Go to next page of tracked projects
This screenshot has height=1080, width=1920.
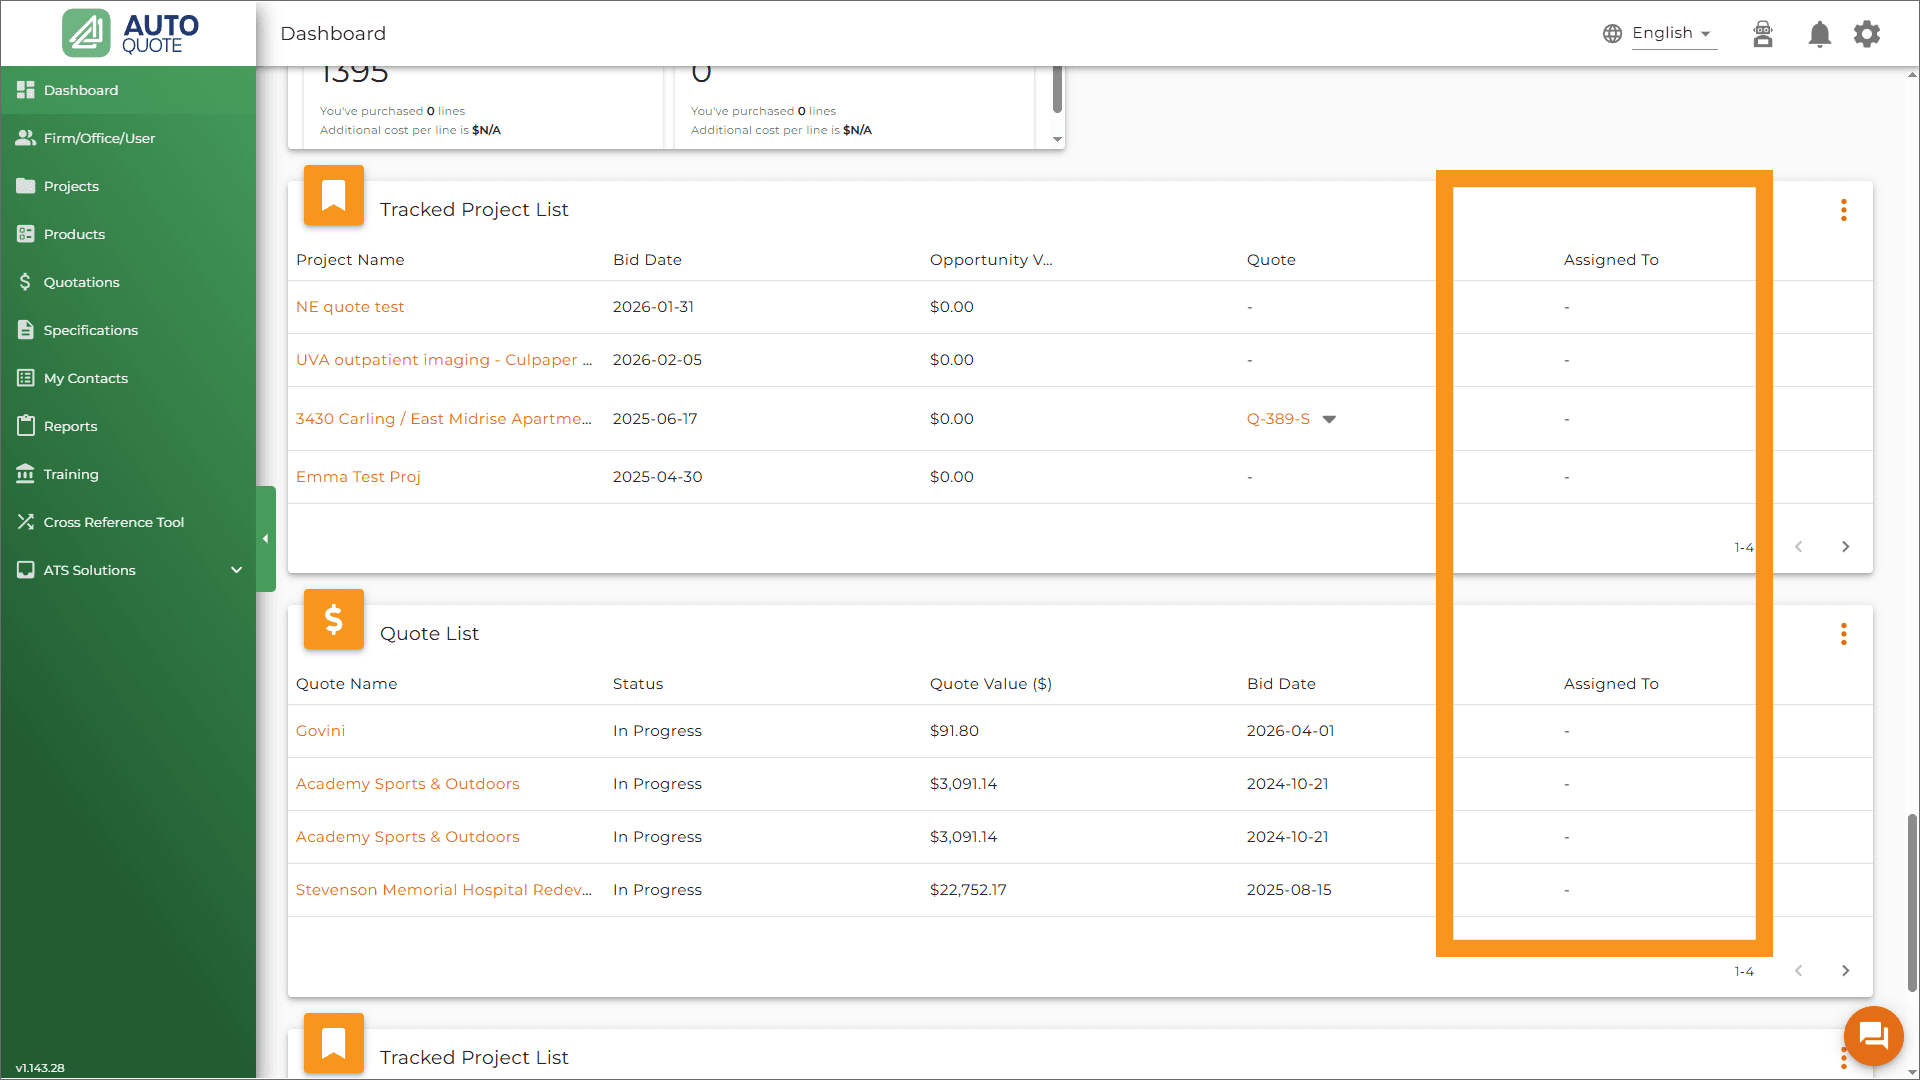point(1846,547)
